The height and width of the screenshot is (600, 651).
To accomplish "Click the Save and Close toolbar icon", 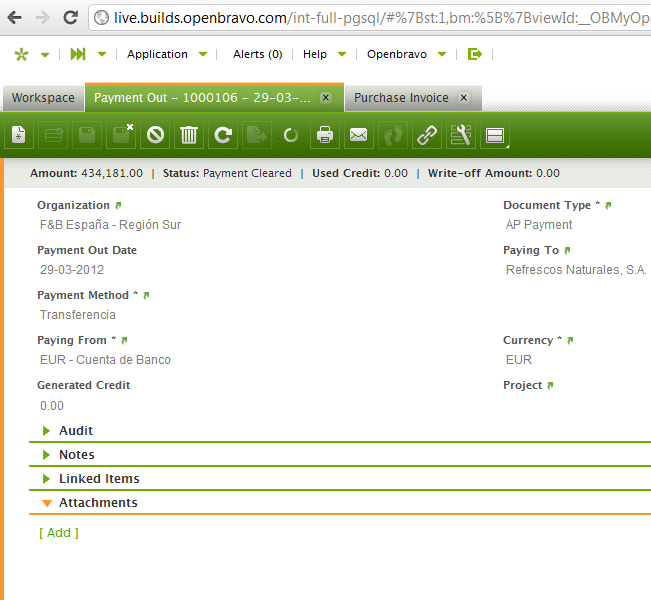I will 121,135.
